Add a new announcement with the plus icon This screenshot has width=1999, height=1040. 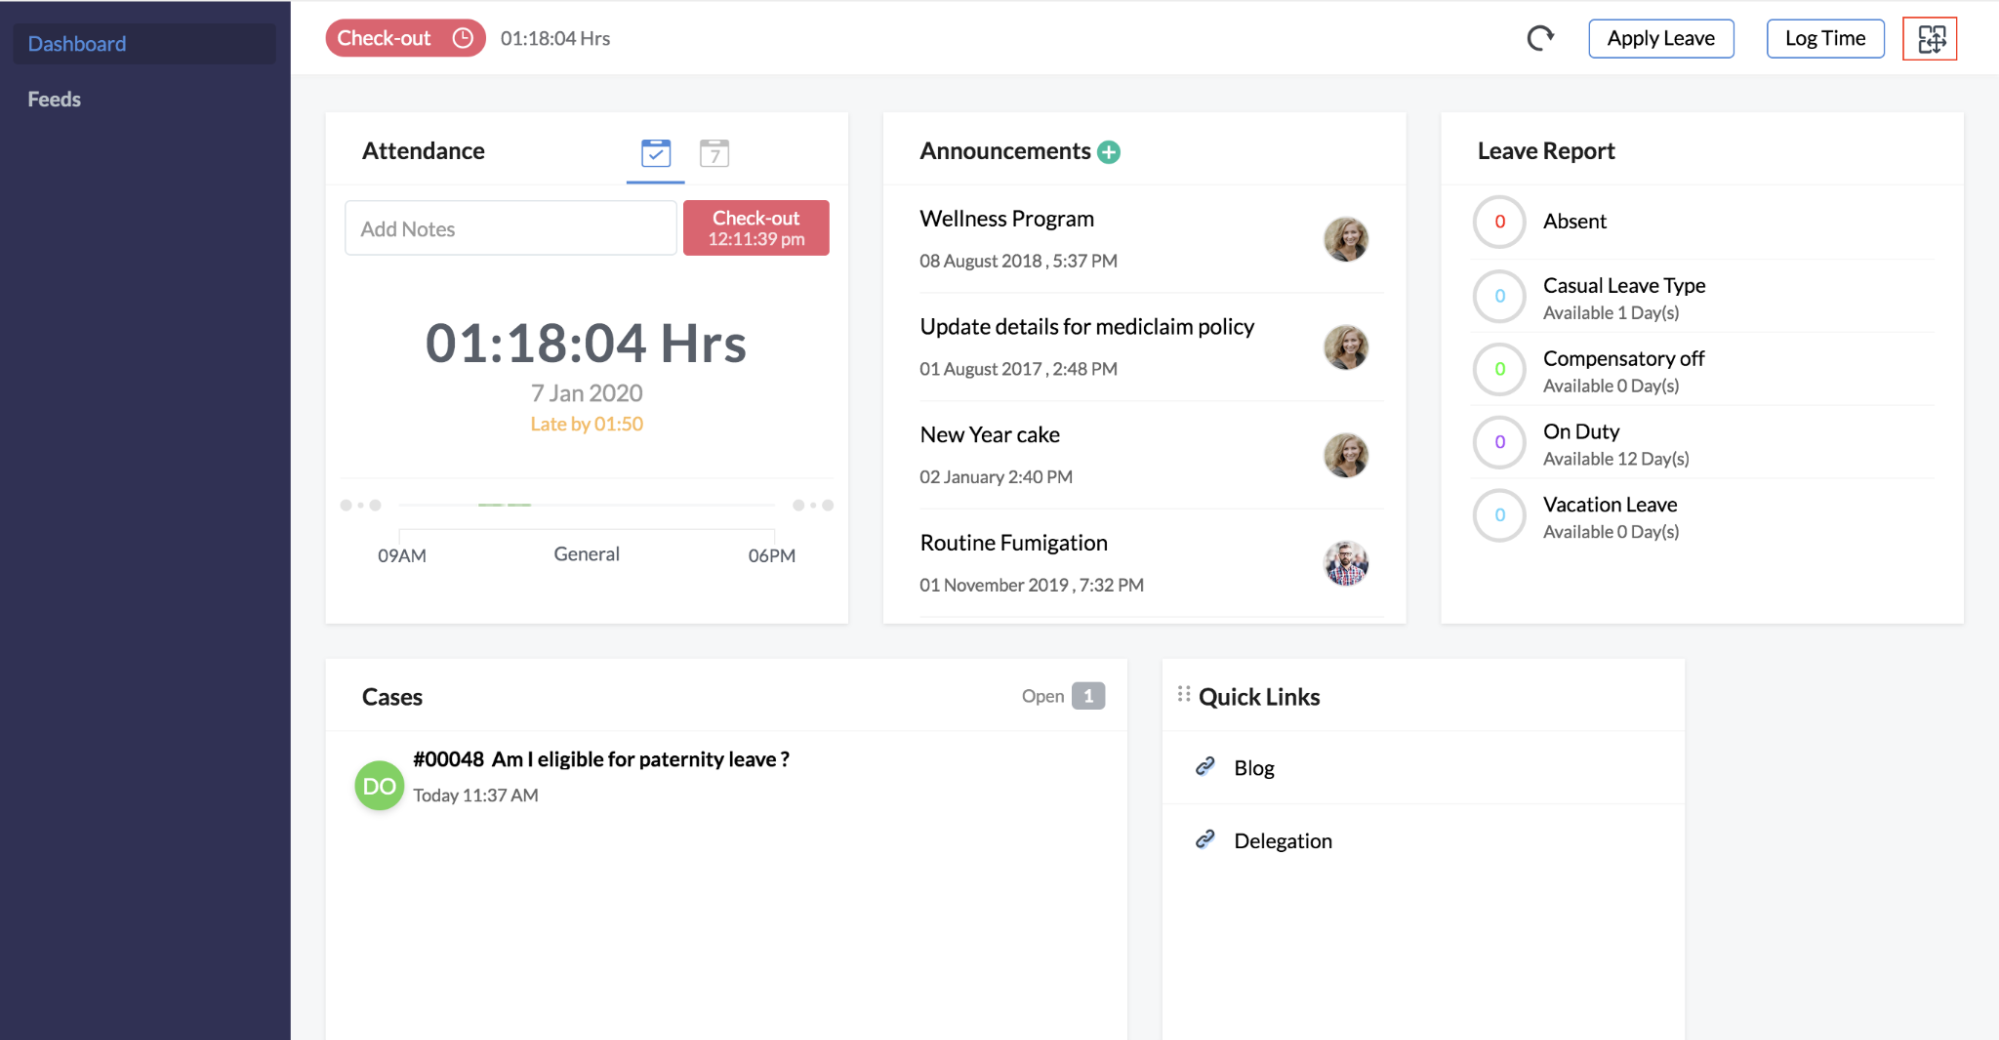(x=1108, y=151)
